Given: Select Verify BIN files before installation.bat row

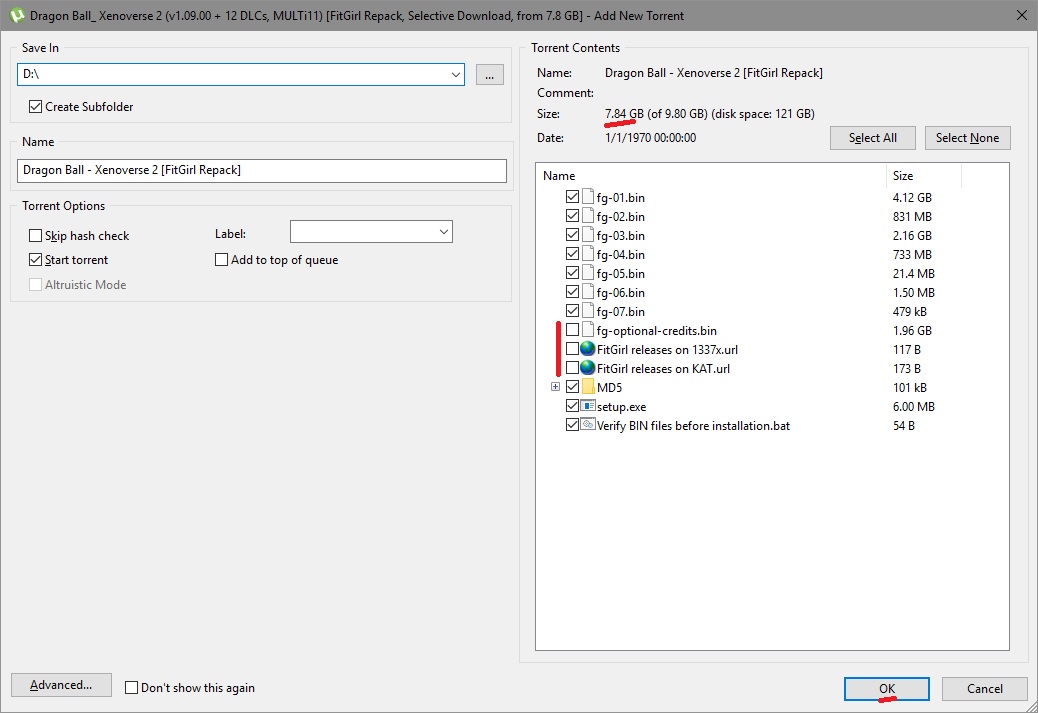Looking at the screenshot, I should click(693, 426).
